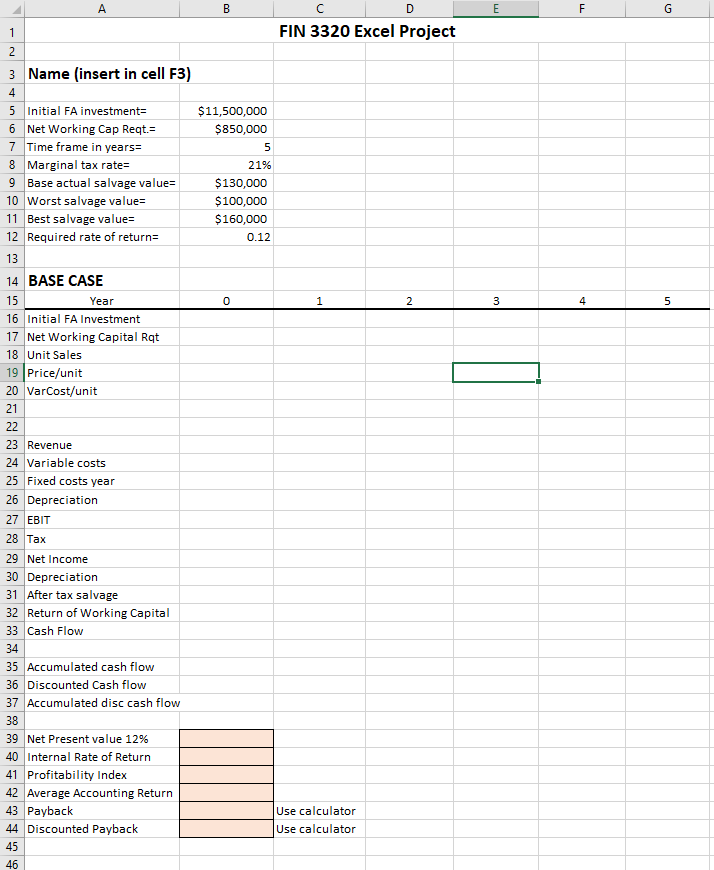Viewport: 714px width, 870px height.
Task: Click Internal Rate of Return input cell
Action: click(x=226, y=757)
